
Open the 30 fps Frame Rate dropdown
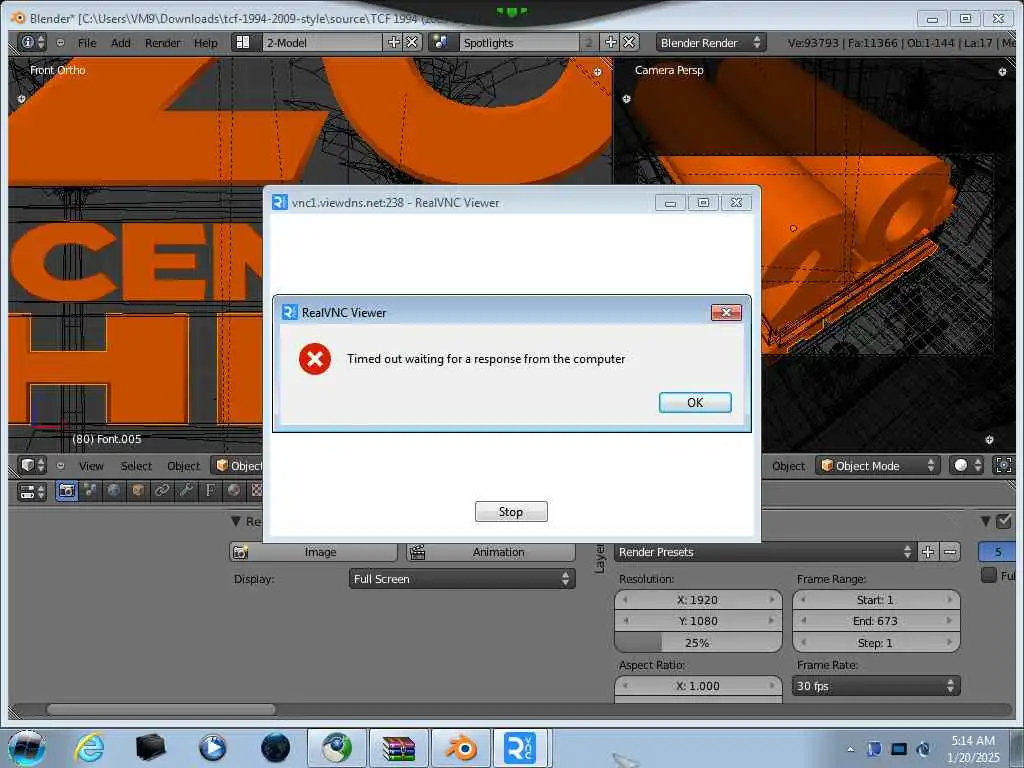[876, 686]
